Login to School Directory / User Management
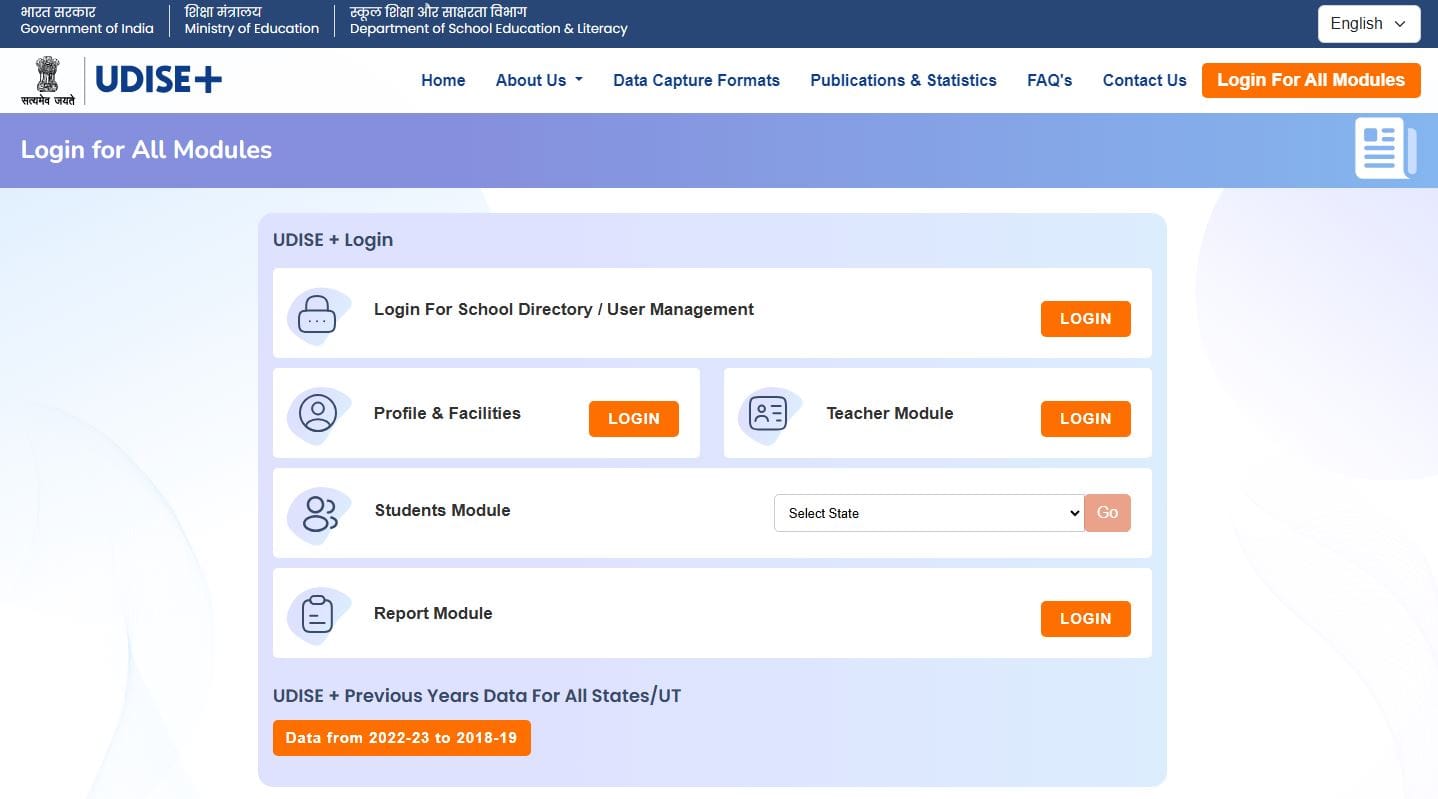 tap(1085, 319)
